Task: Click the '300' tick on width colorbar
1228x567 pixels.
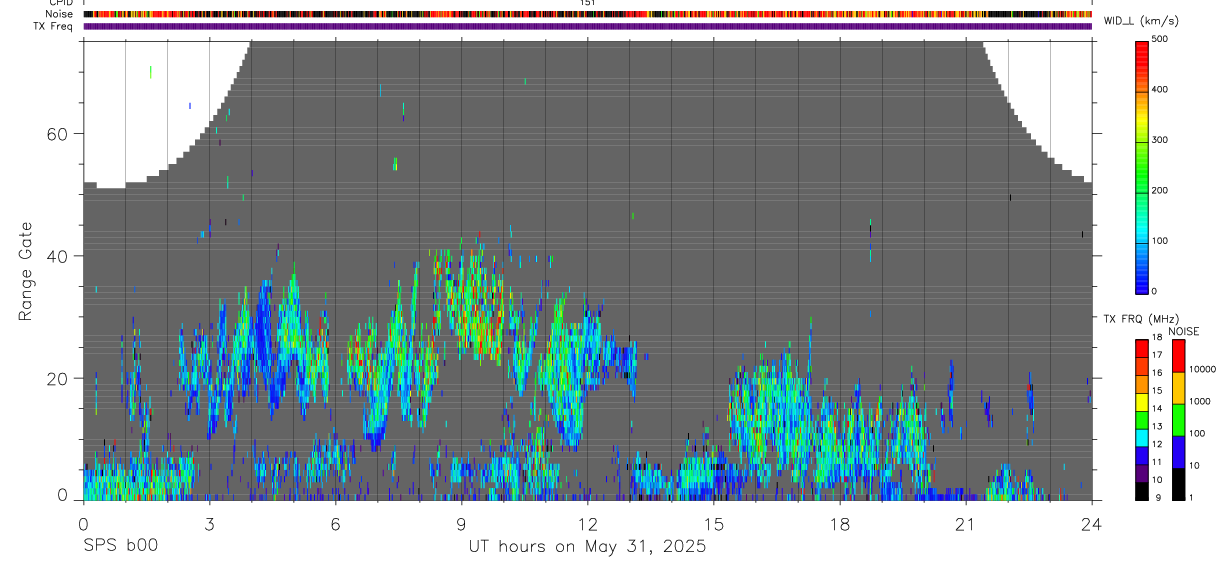Action: click(1160, 140)
